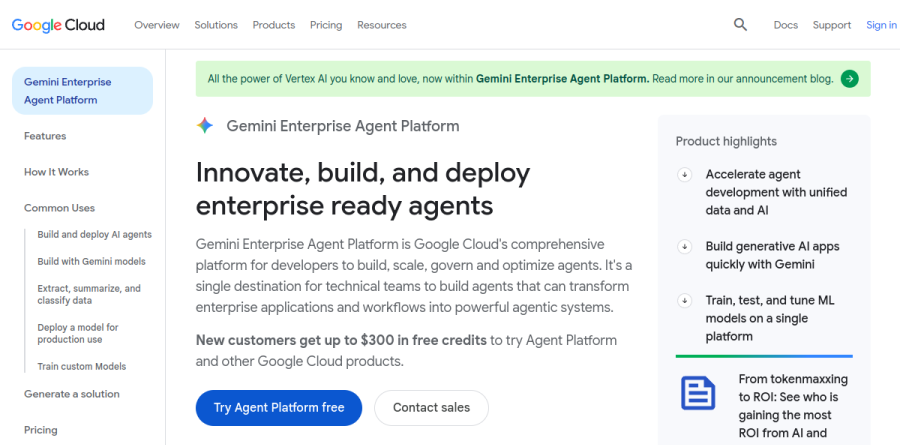Click down-arrow icon beside Accelerate agent development
The image size is (900, 445).
(684, 175)
